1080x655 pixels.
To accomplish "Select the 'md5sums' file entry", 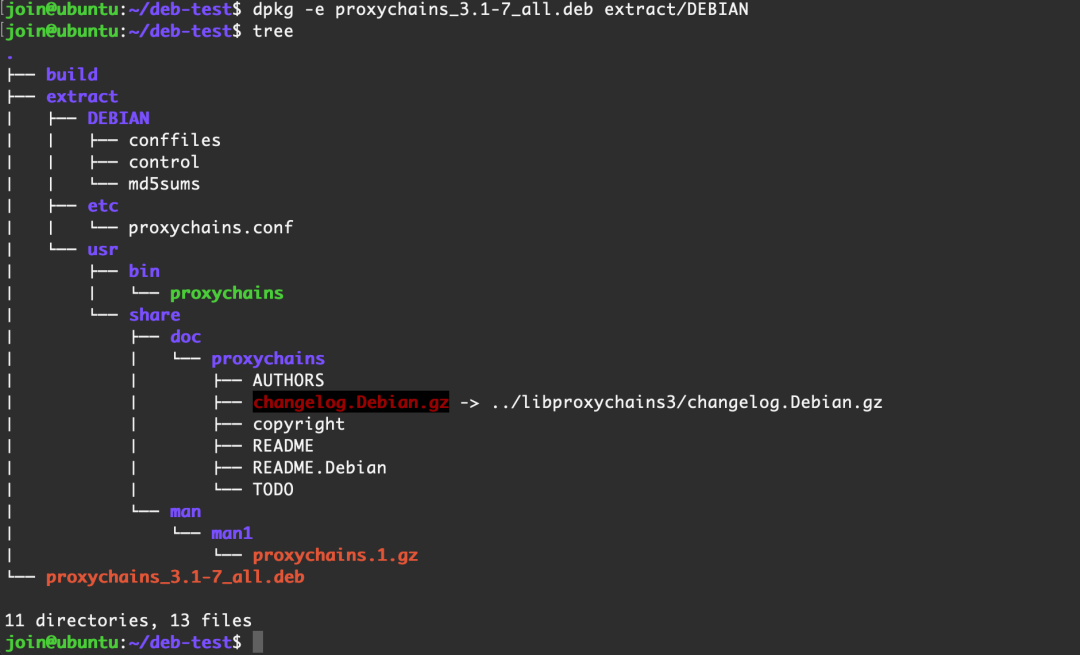I will 164,184.
